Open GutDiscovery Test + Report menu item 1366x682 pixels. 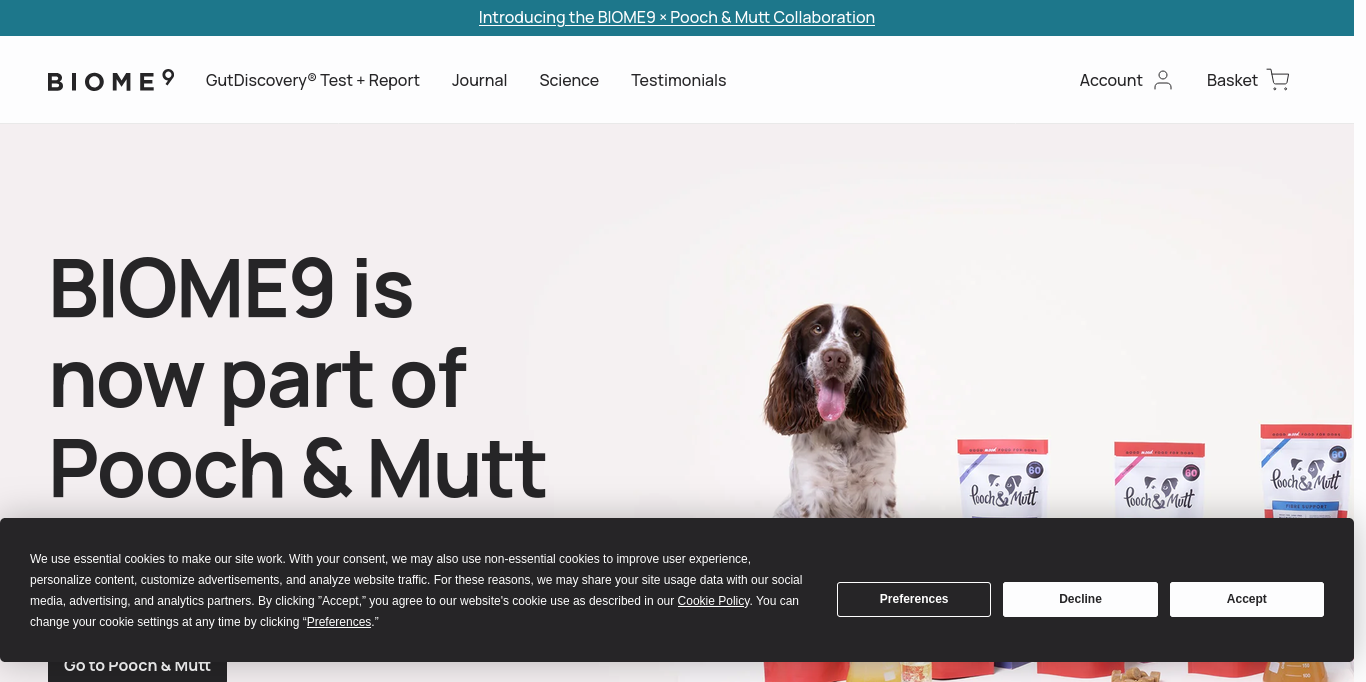pos(313,80)
